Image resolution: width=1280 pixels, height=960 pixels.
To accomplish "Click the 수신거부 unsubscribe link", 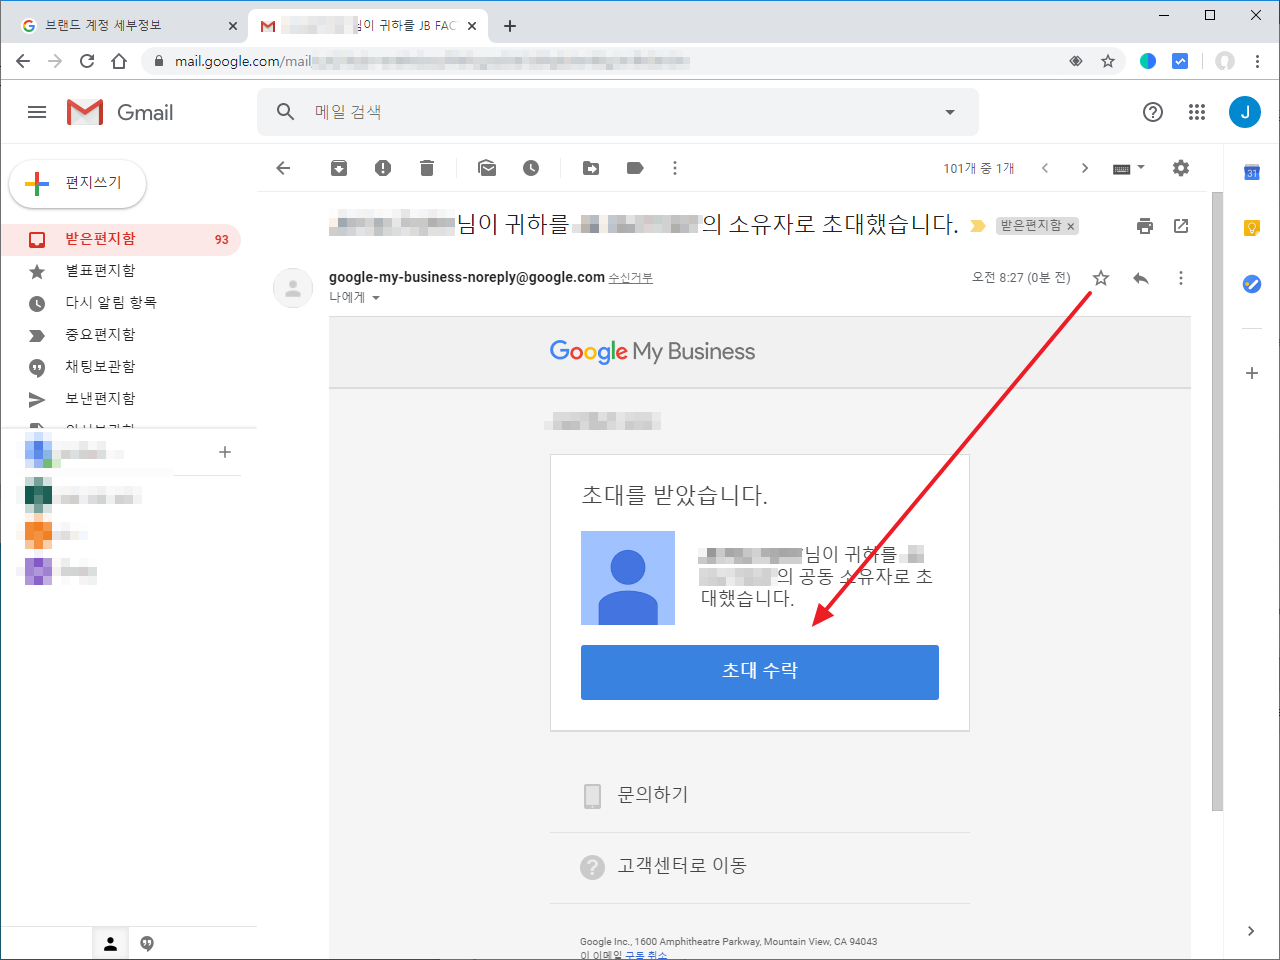I will [x=630, y=278].
